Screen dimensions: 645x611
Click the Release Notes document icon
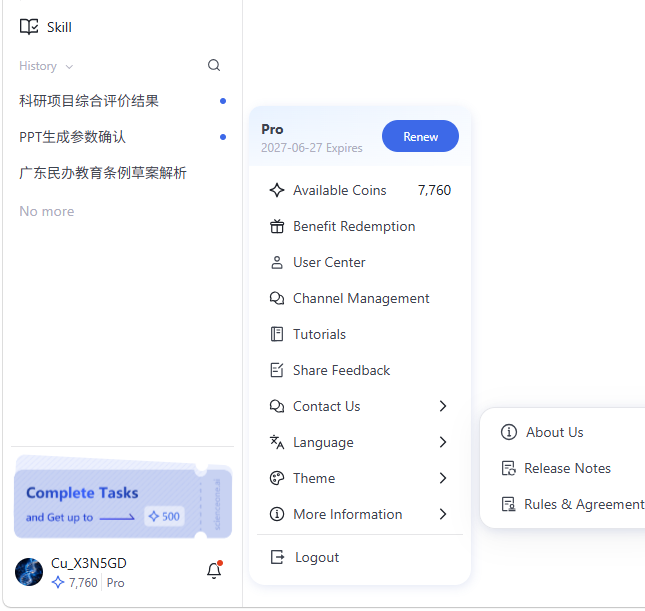pos(509,468)
